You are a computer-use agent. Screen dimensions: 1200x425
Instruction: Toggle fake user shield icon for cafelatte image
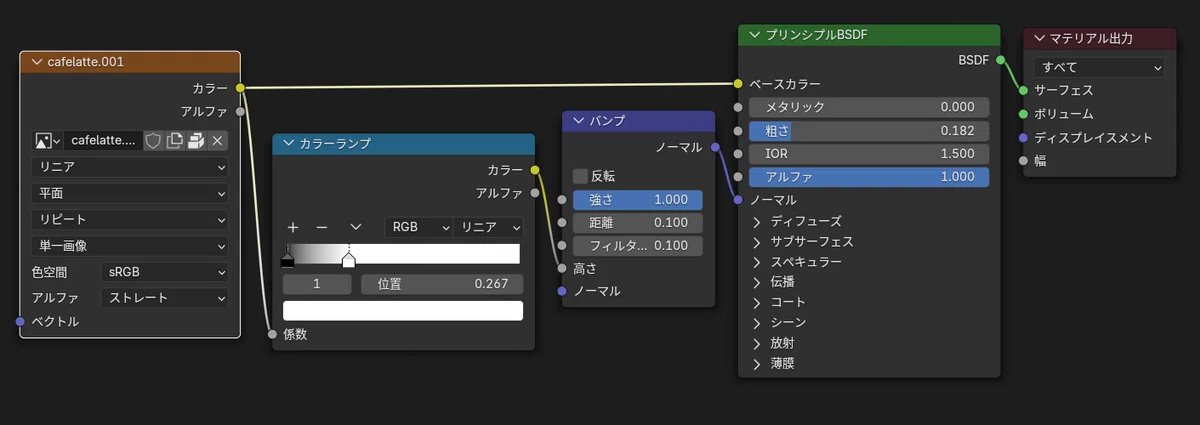153,141
